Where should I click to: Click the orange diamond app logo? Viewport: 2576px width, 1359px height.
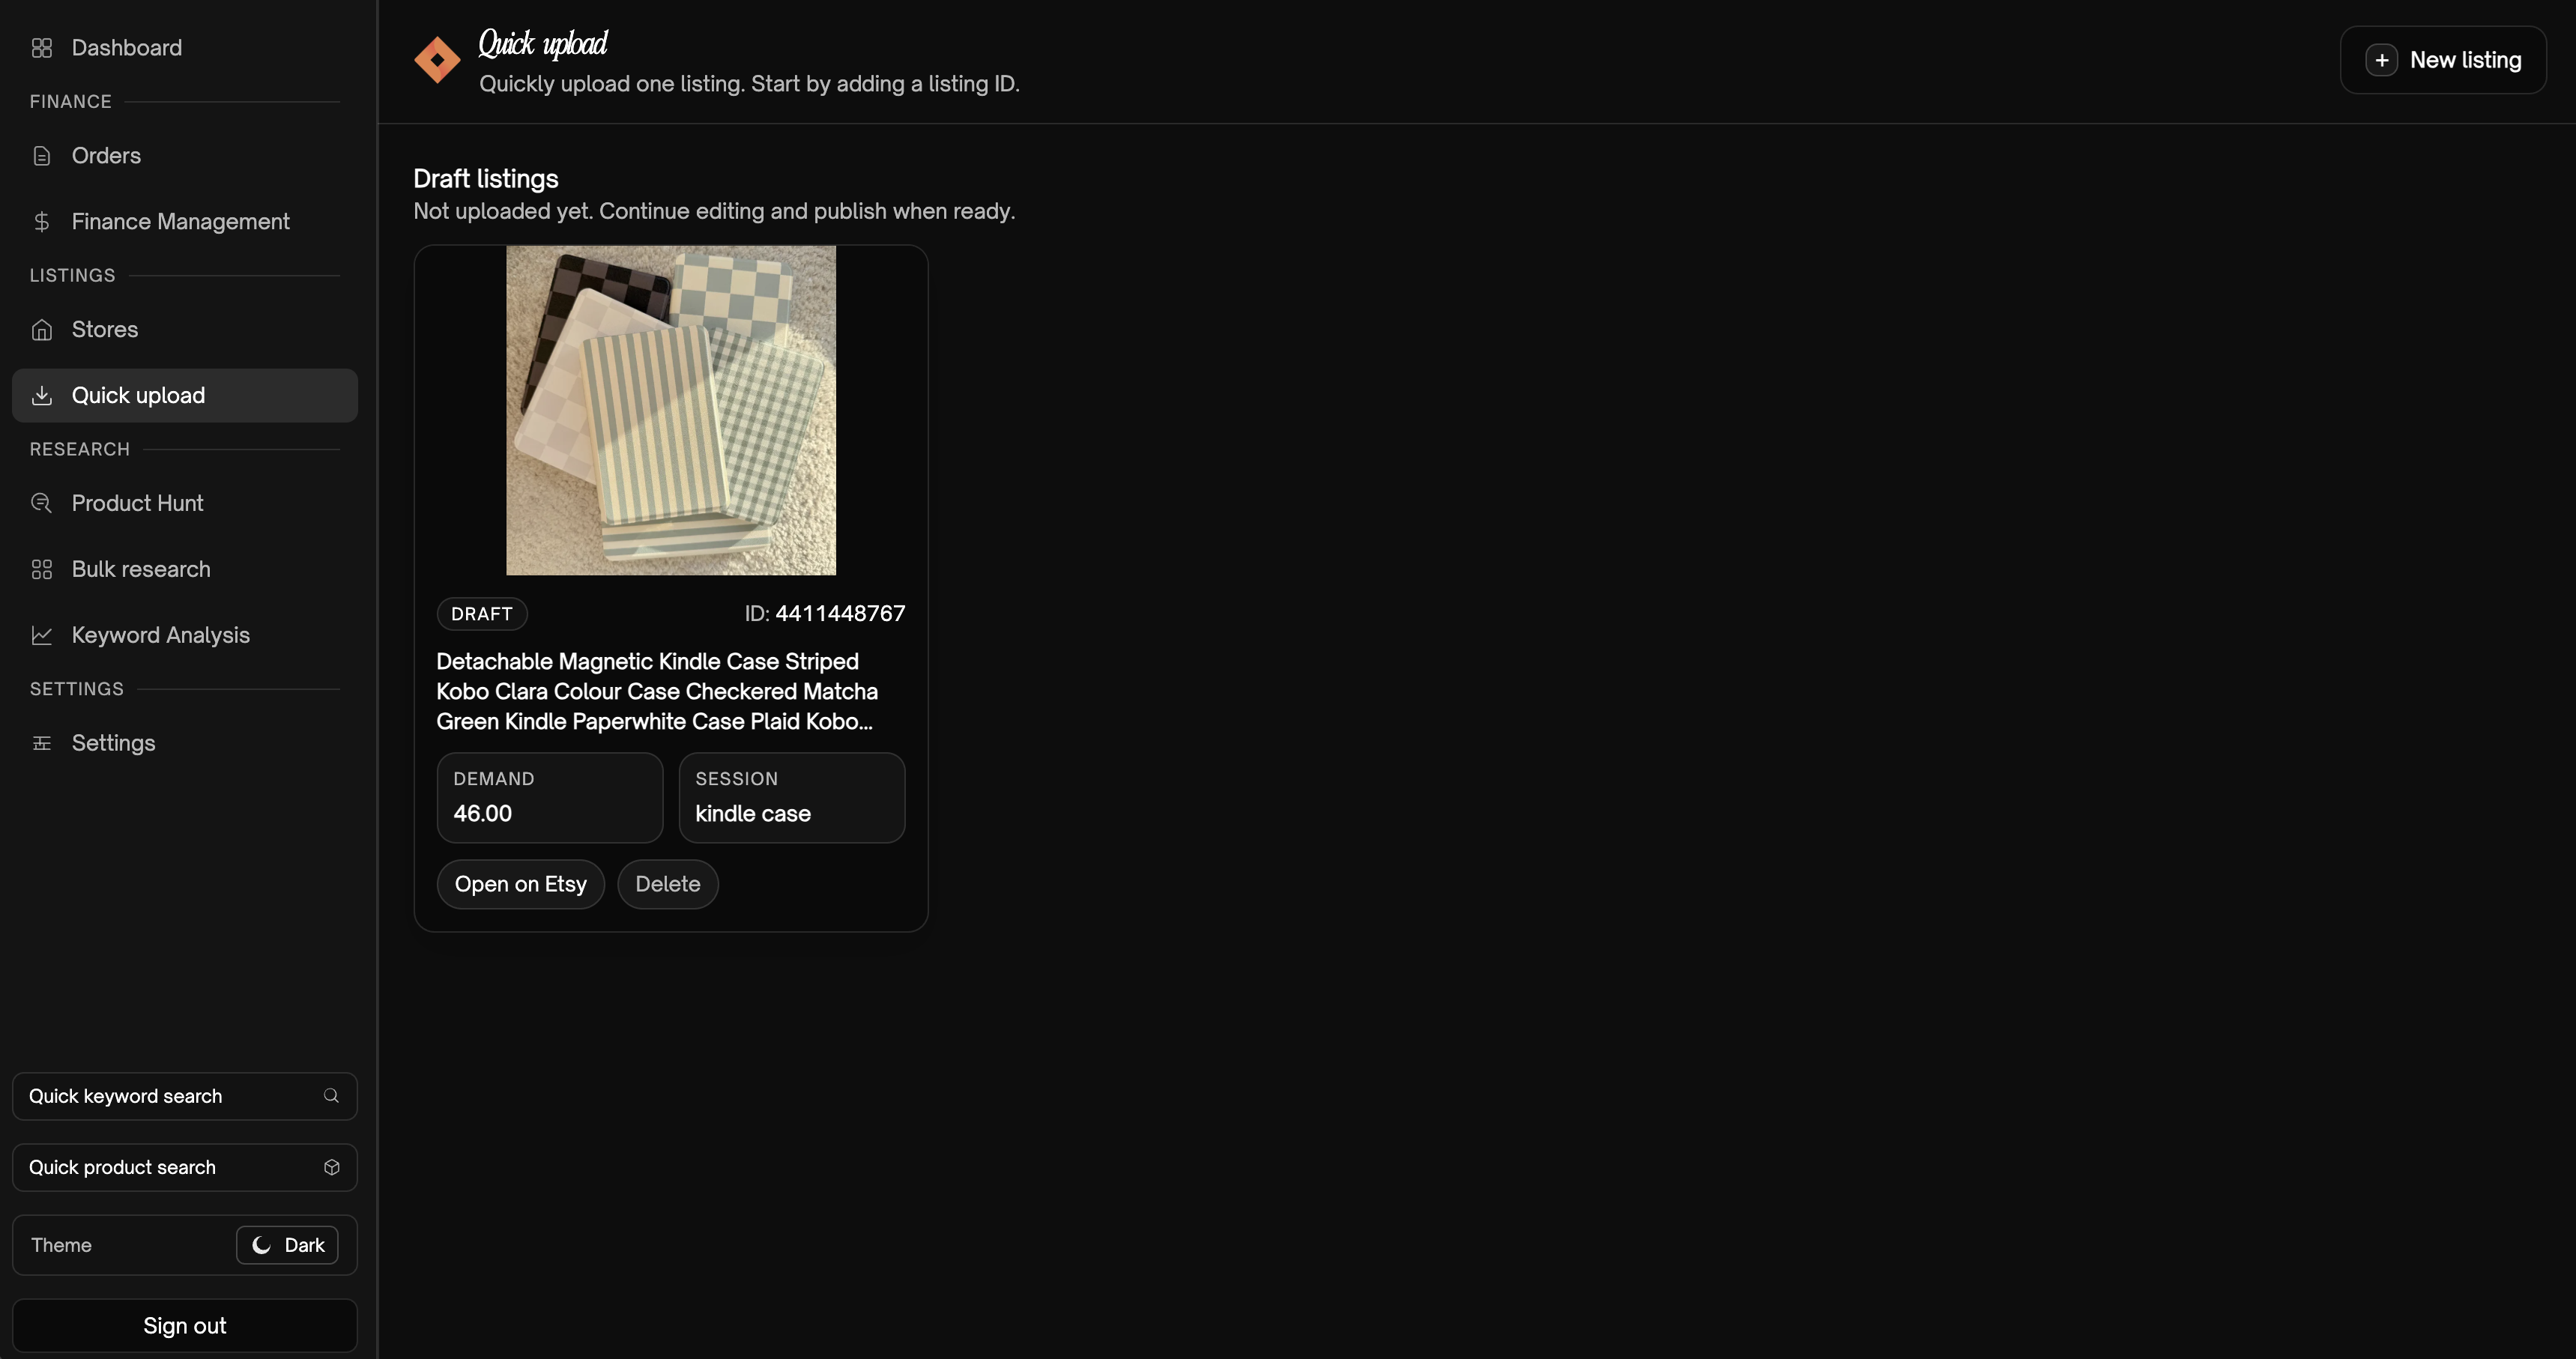[437, 60]
